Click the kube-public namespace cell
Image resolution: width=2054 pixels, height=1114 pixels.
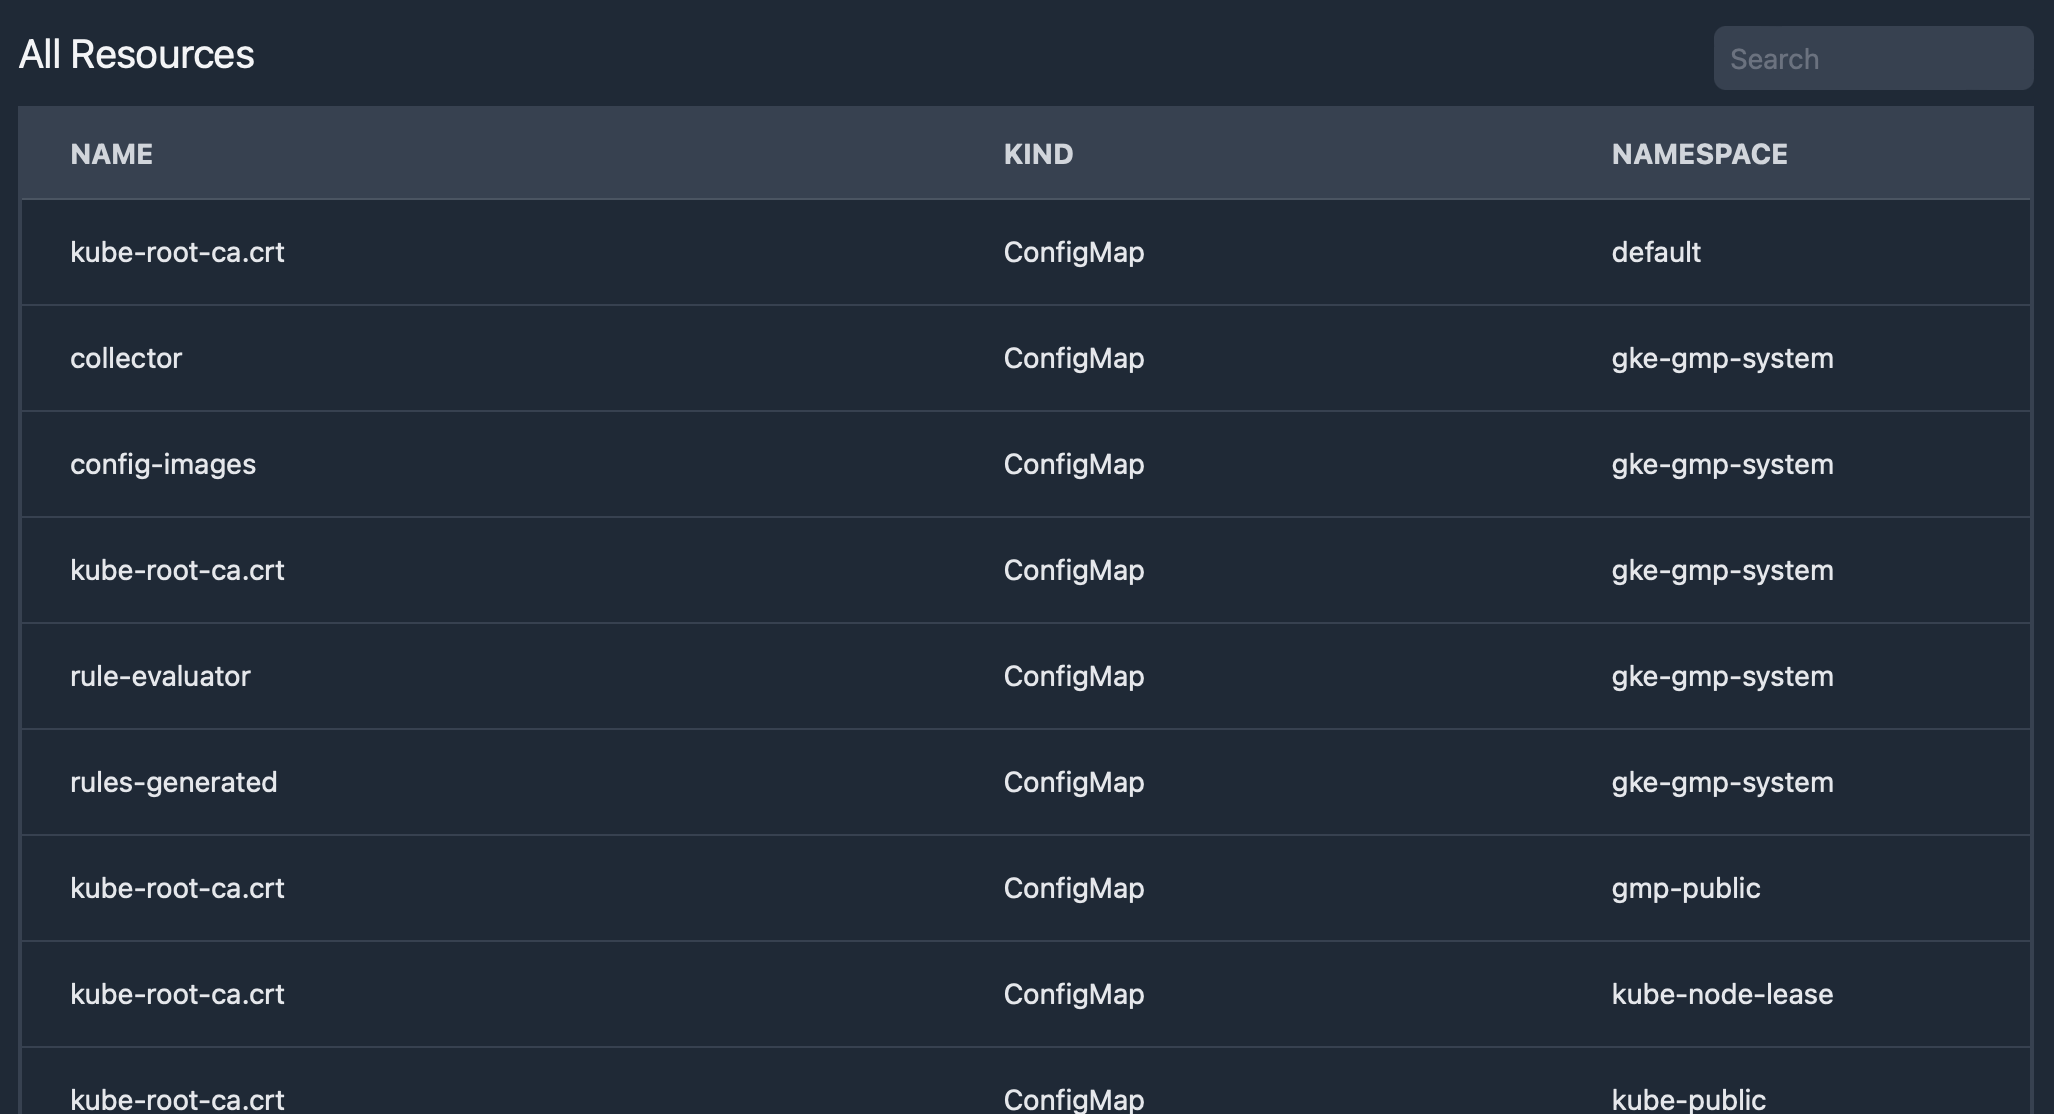pyautogui.click(x=1688, y=1099)
